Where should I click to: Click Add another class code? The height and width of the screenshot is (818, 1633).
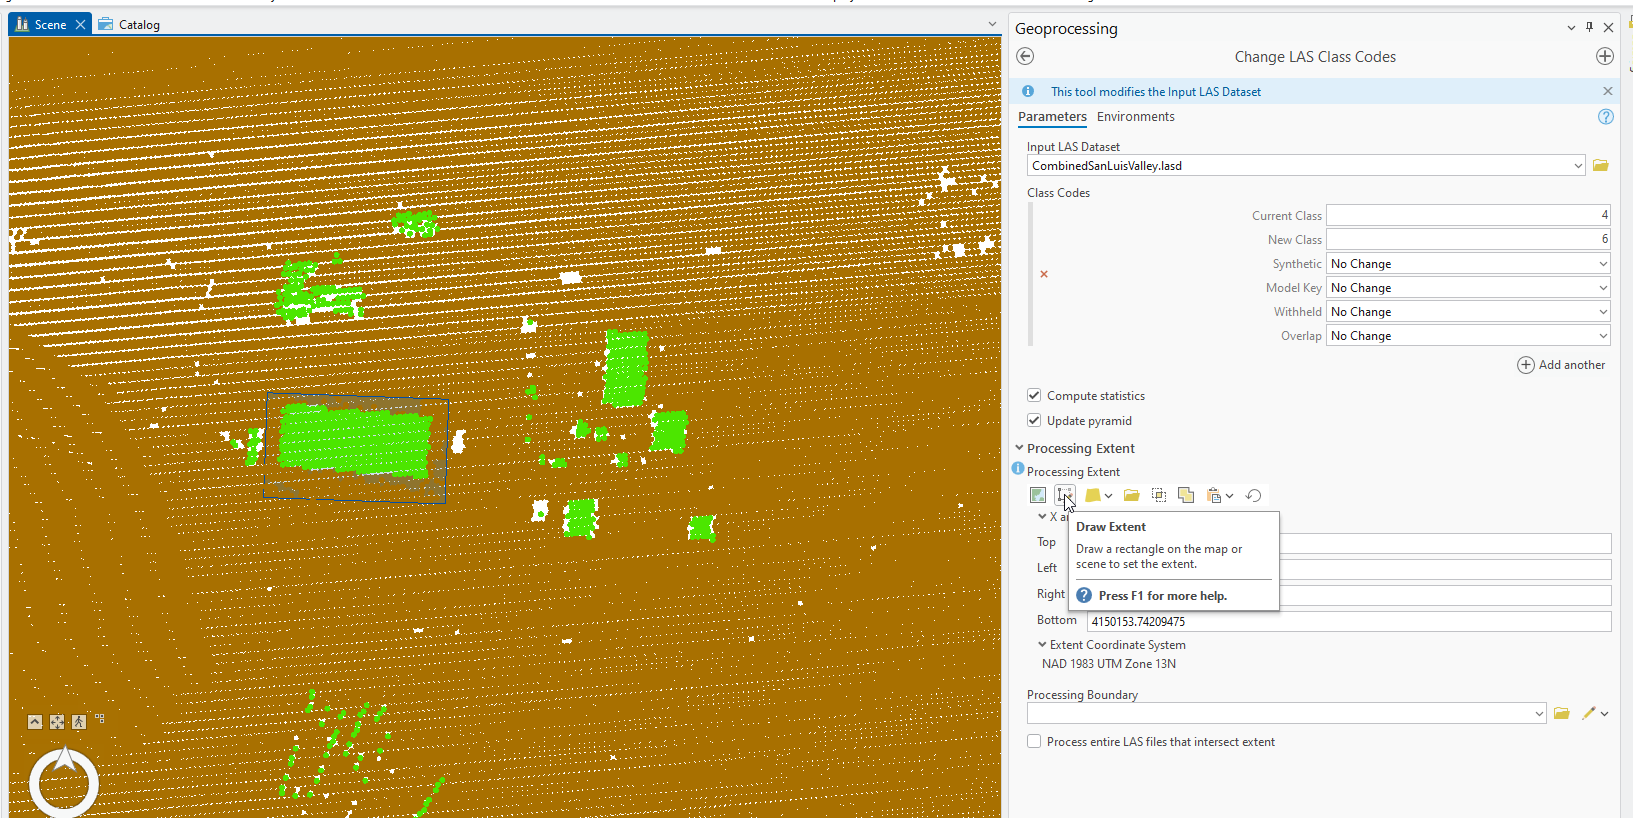pyautogui.click(x=1561, y=365)
